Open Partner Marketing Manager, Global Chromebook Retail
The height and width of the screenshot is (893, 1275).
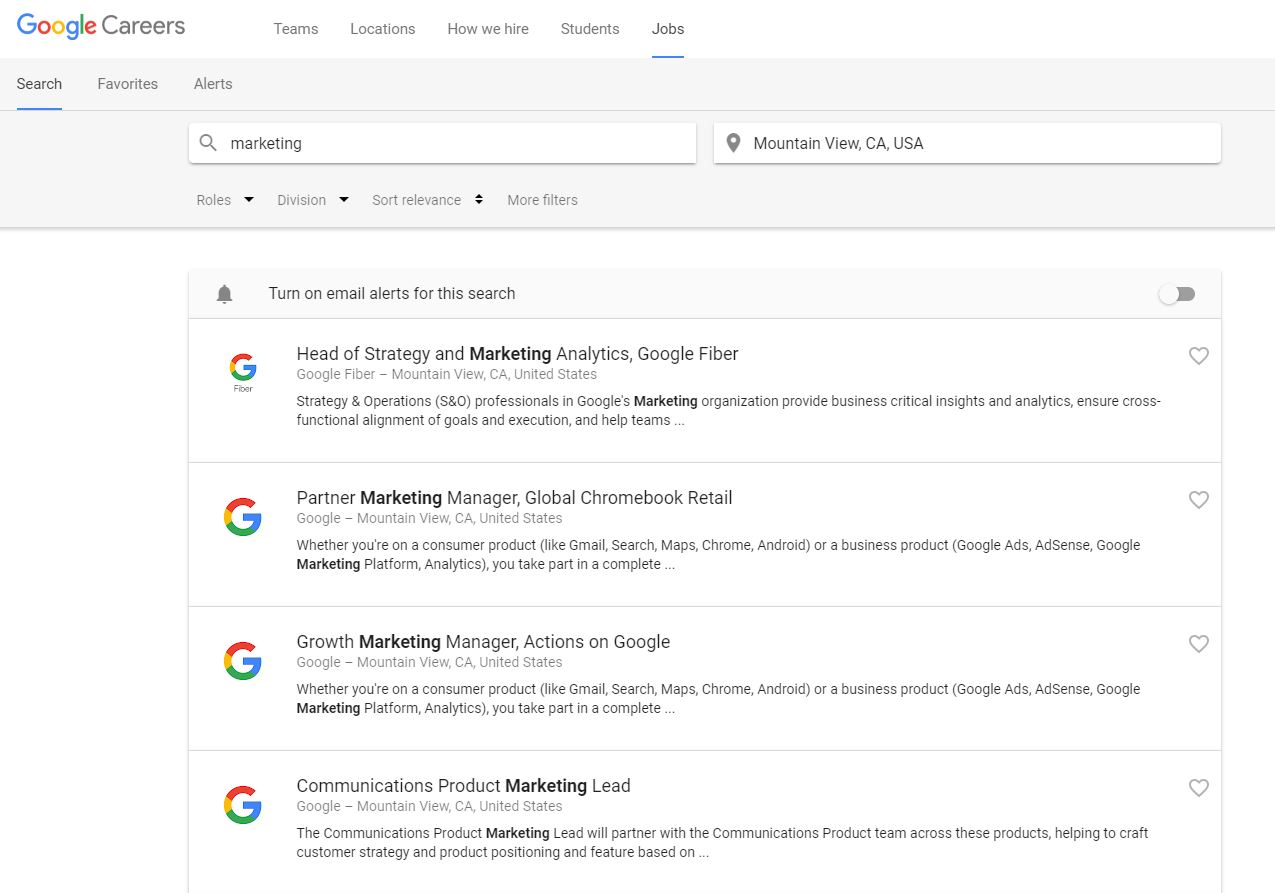click(515, 498)
